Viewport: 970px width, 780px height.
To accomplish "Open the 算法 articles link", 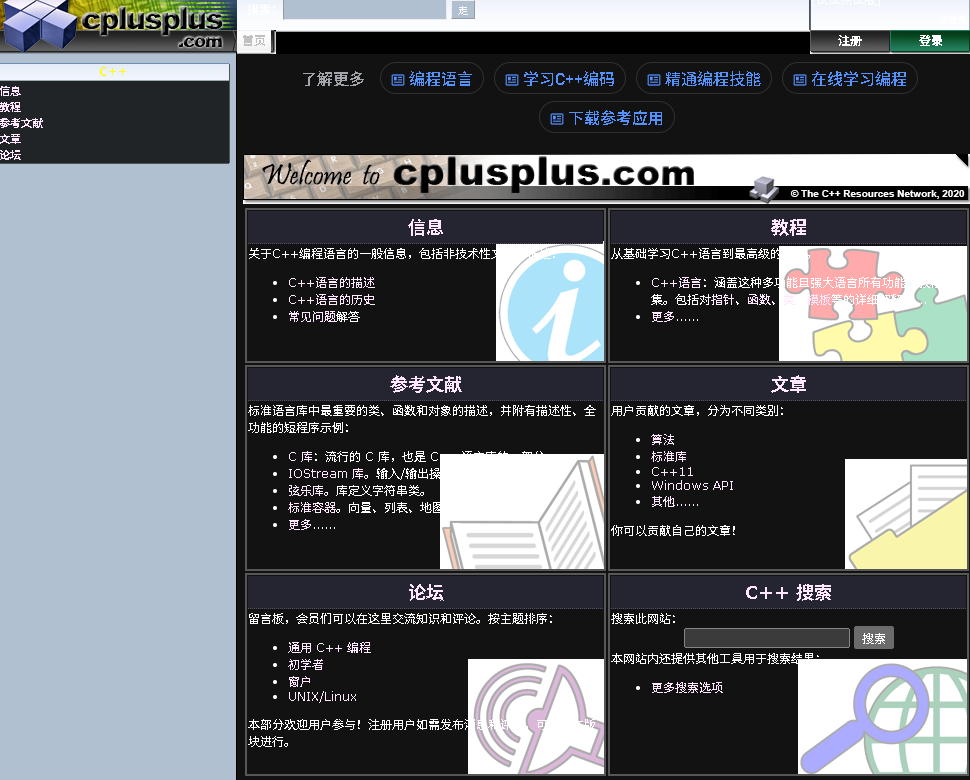I will click(x=663, y=440).
